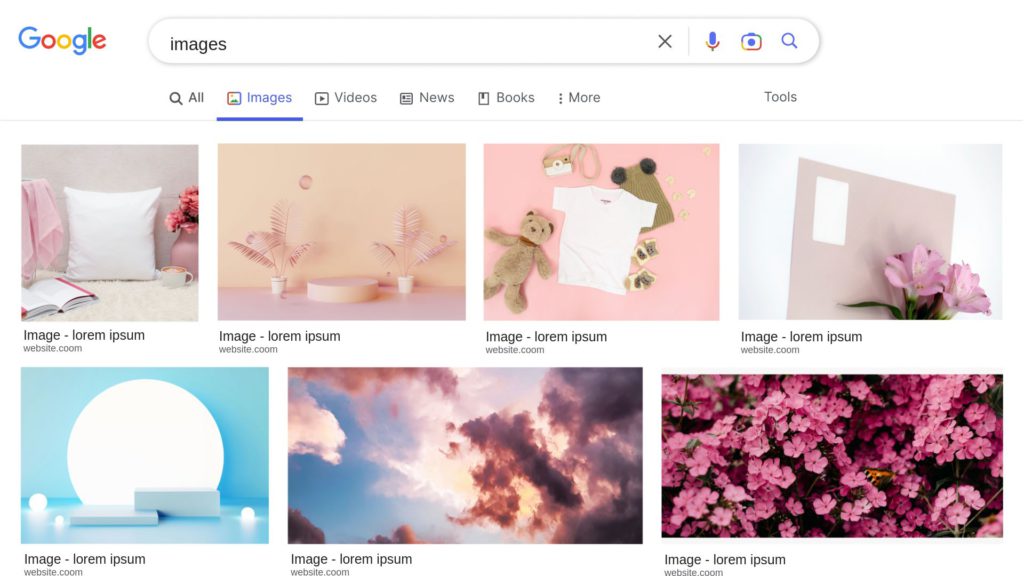The image size is (1024, 576).
Task: Click the blue magnifying glass search icon
Action: tap(789, 41)
